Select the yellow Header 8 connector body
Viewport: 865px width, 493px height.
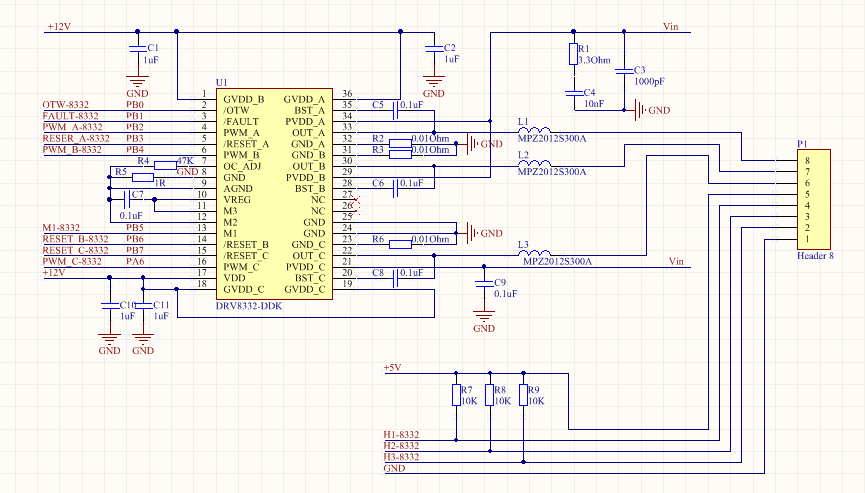coord(814,199)
